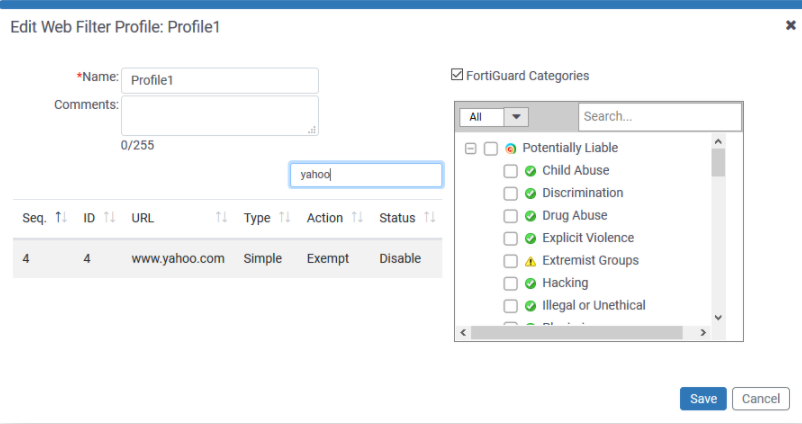
Task: Click the category Search field
Action: tap(659, 117)
